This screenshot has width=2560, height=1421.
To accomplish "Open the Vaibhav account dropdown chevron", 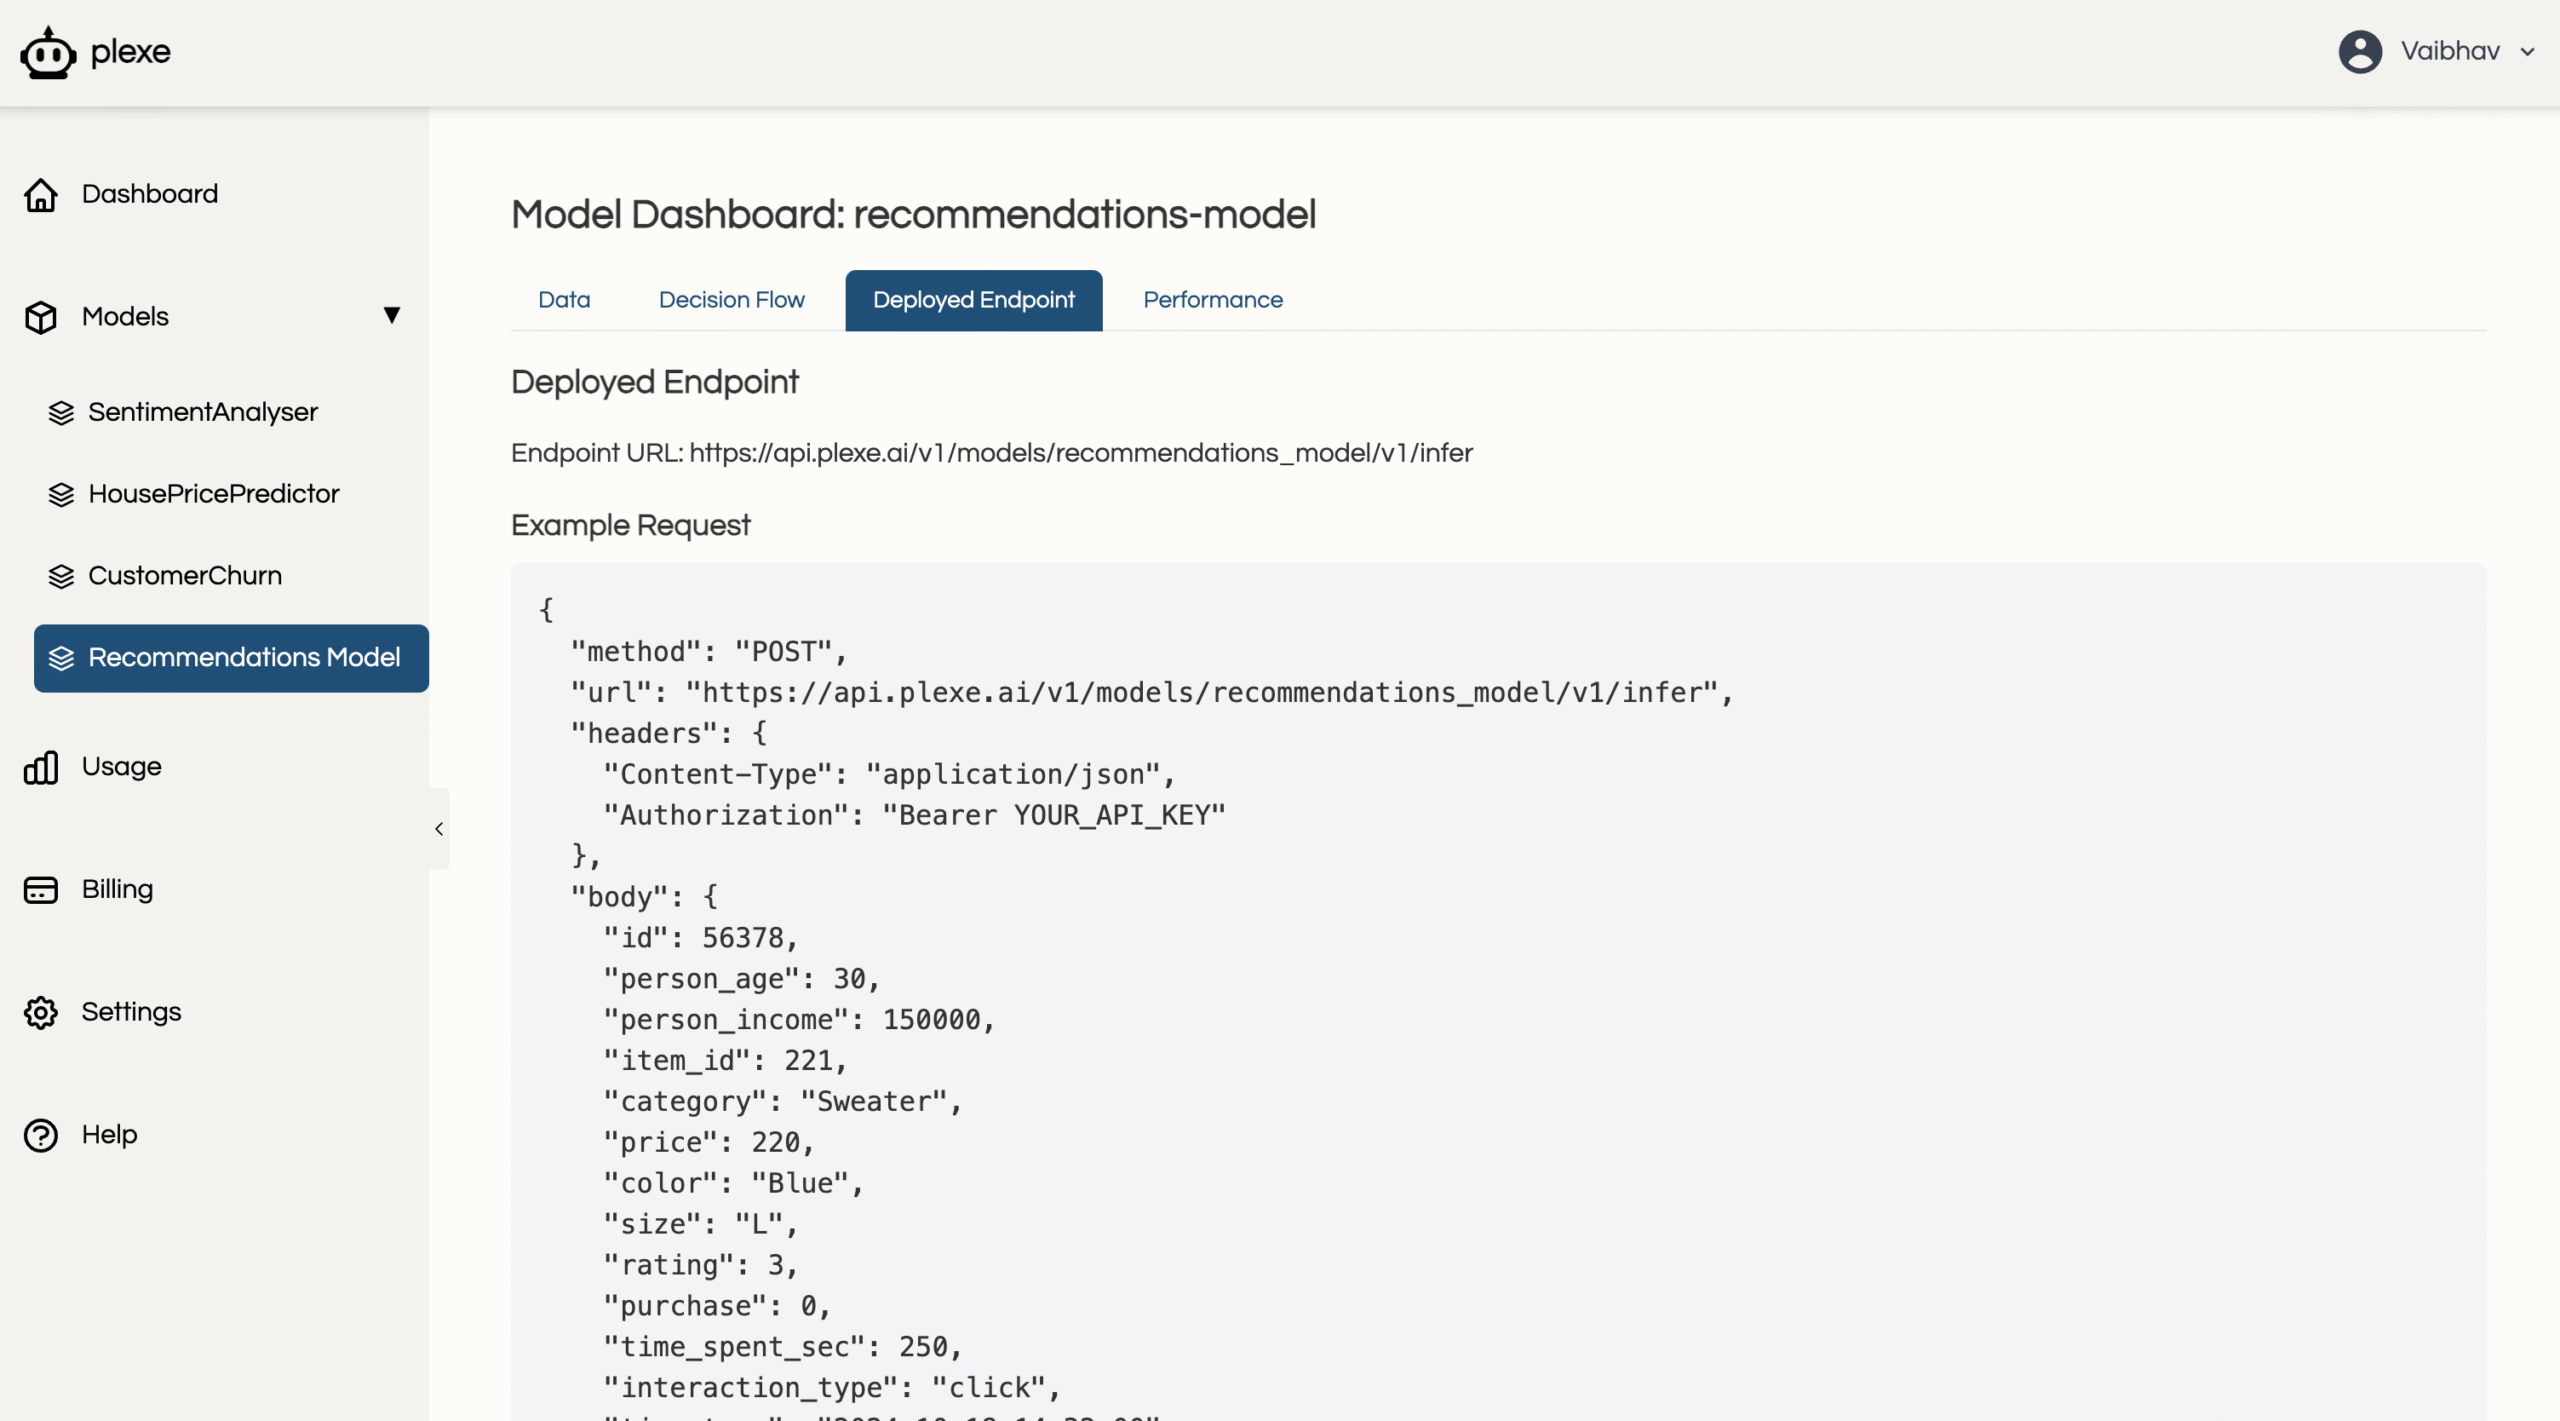I will [x=2527, y=52].
